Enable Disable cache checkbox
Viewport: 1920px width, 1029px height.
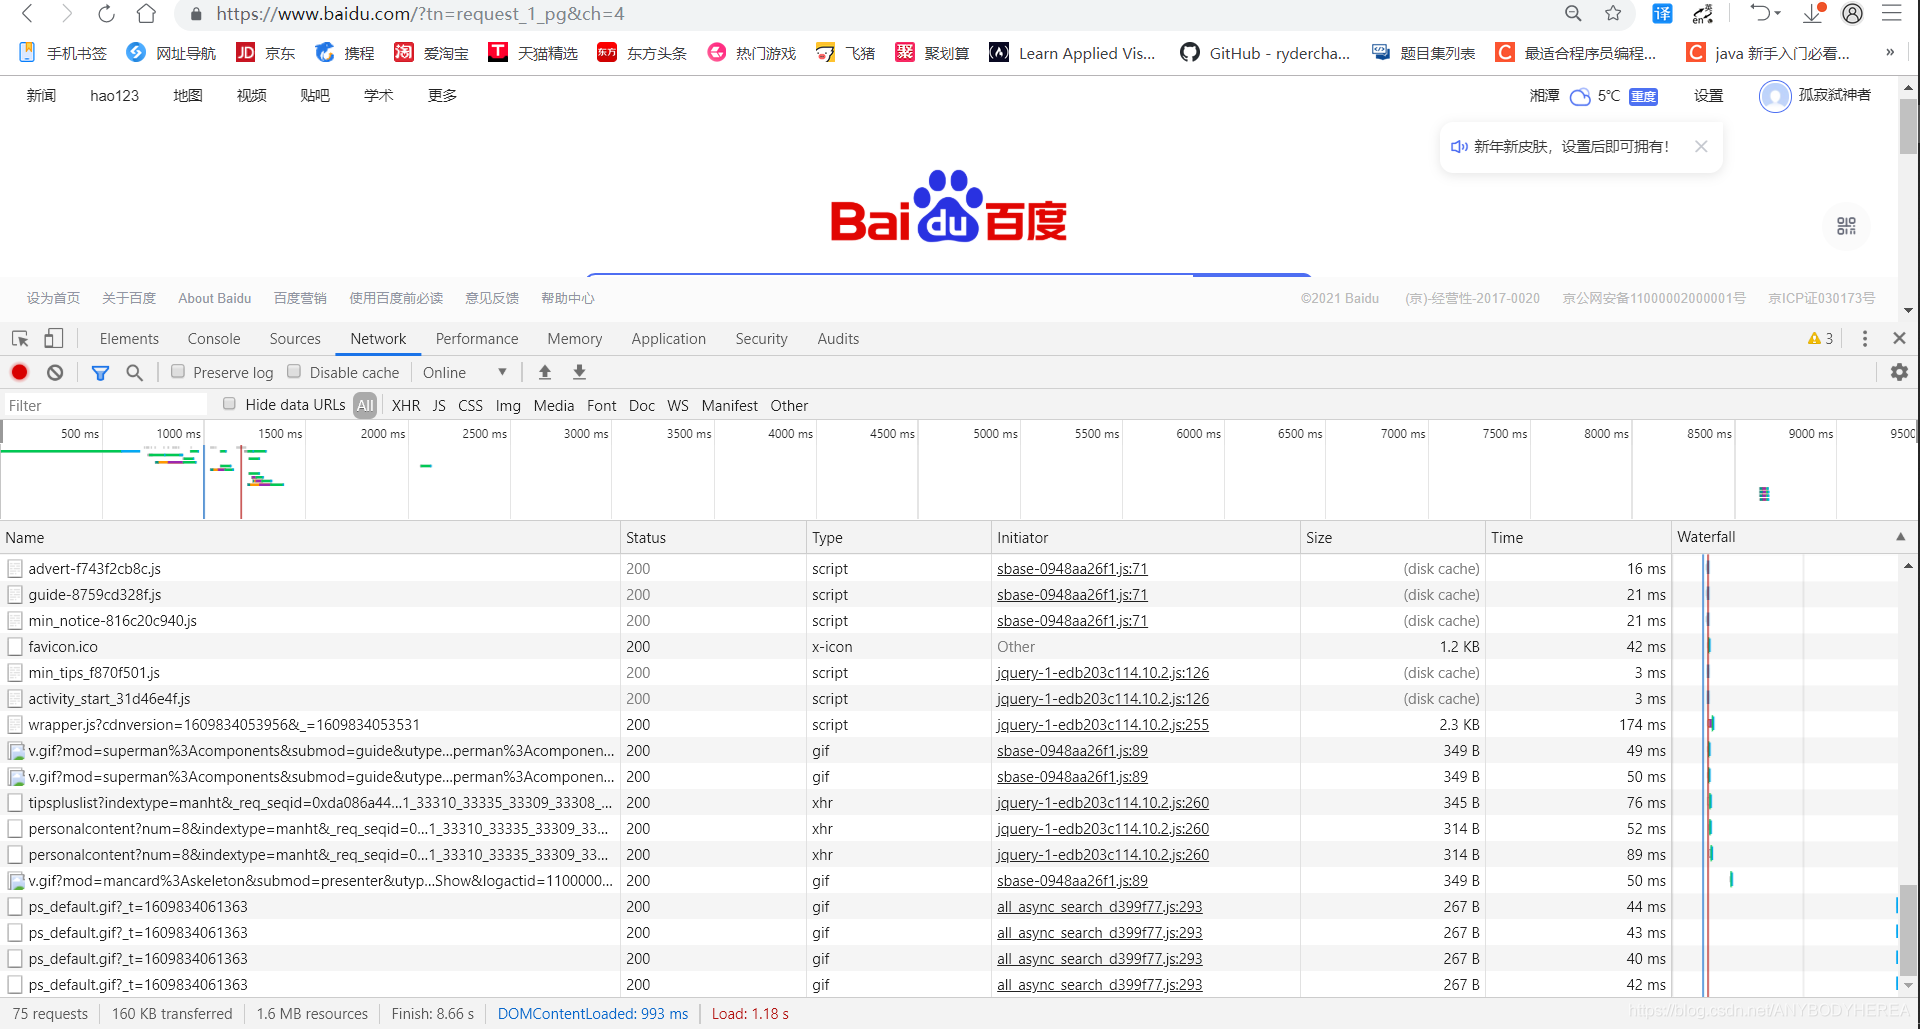click(x=294, y=371)
